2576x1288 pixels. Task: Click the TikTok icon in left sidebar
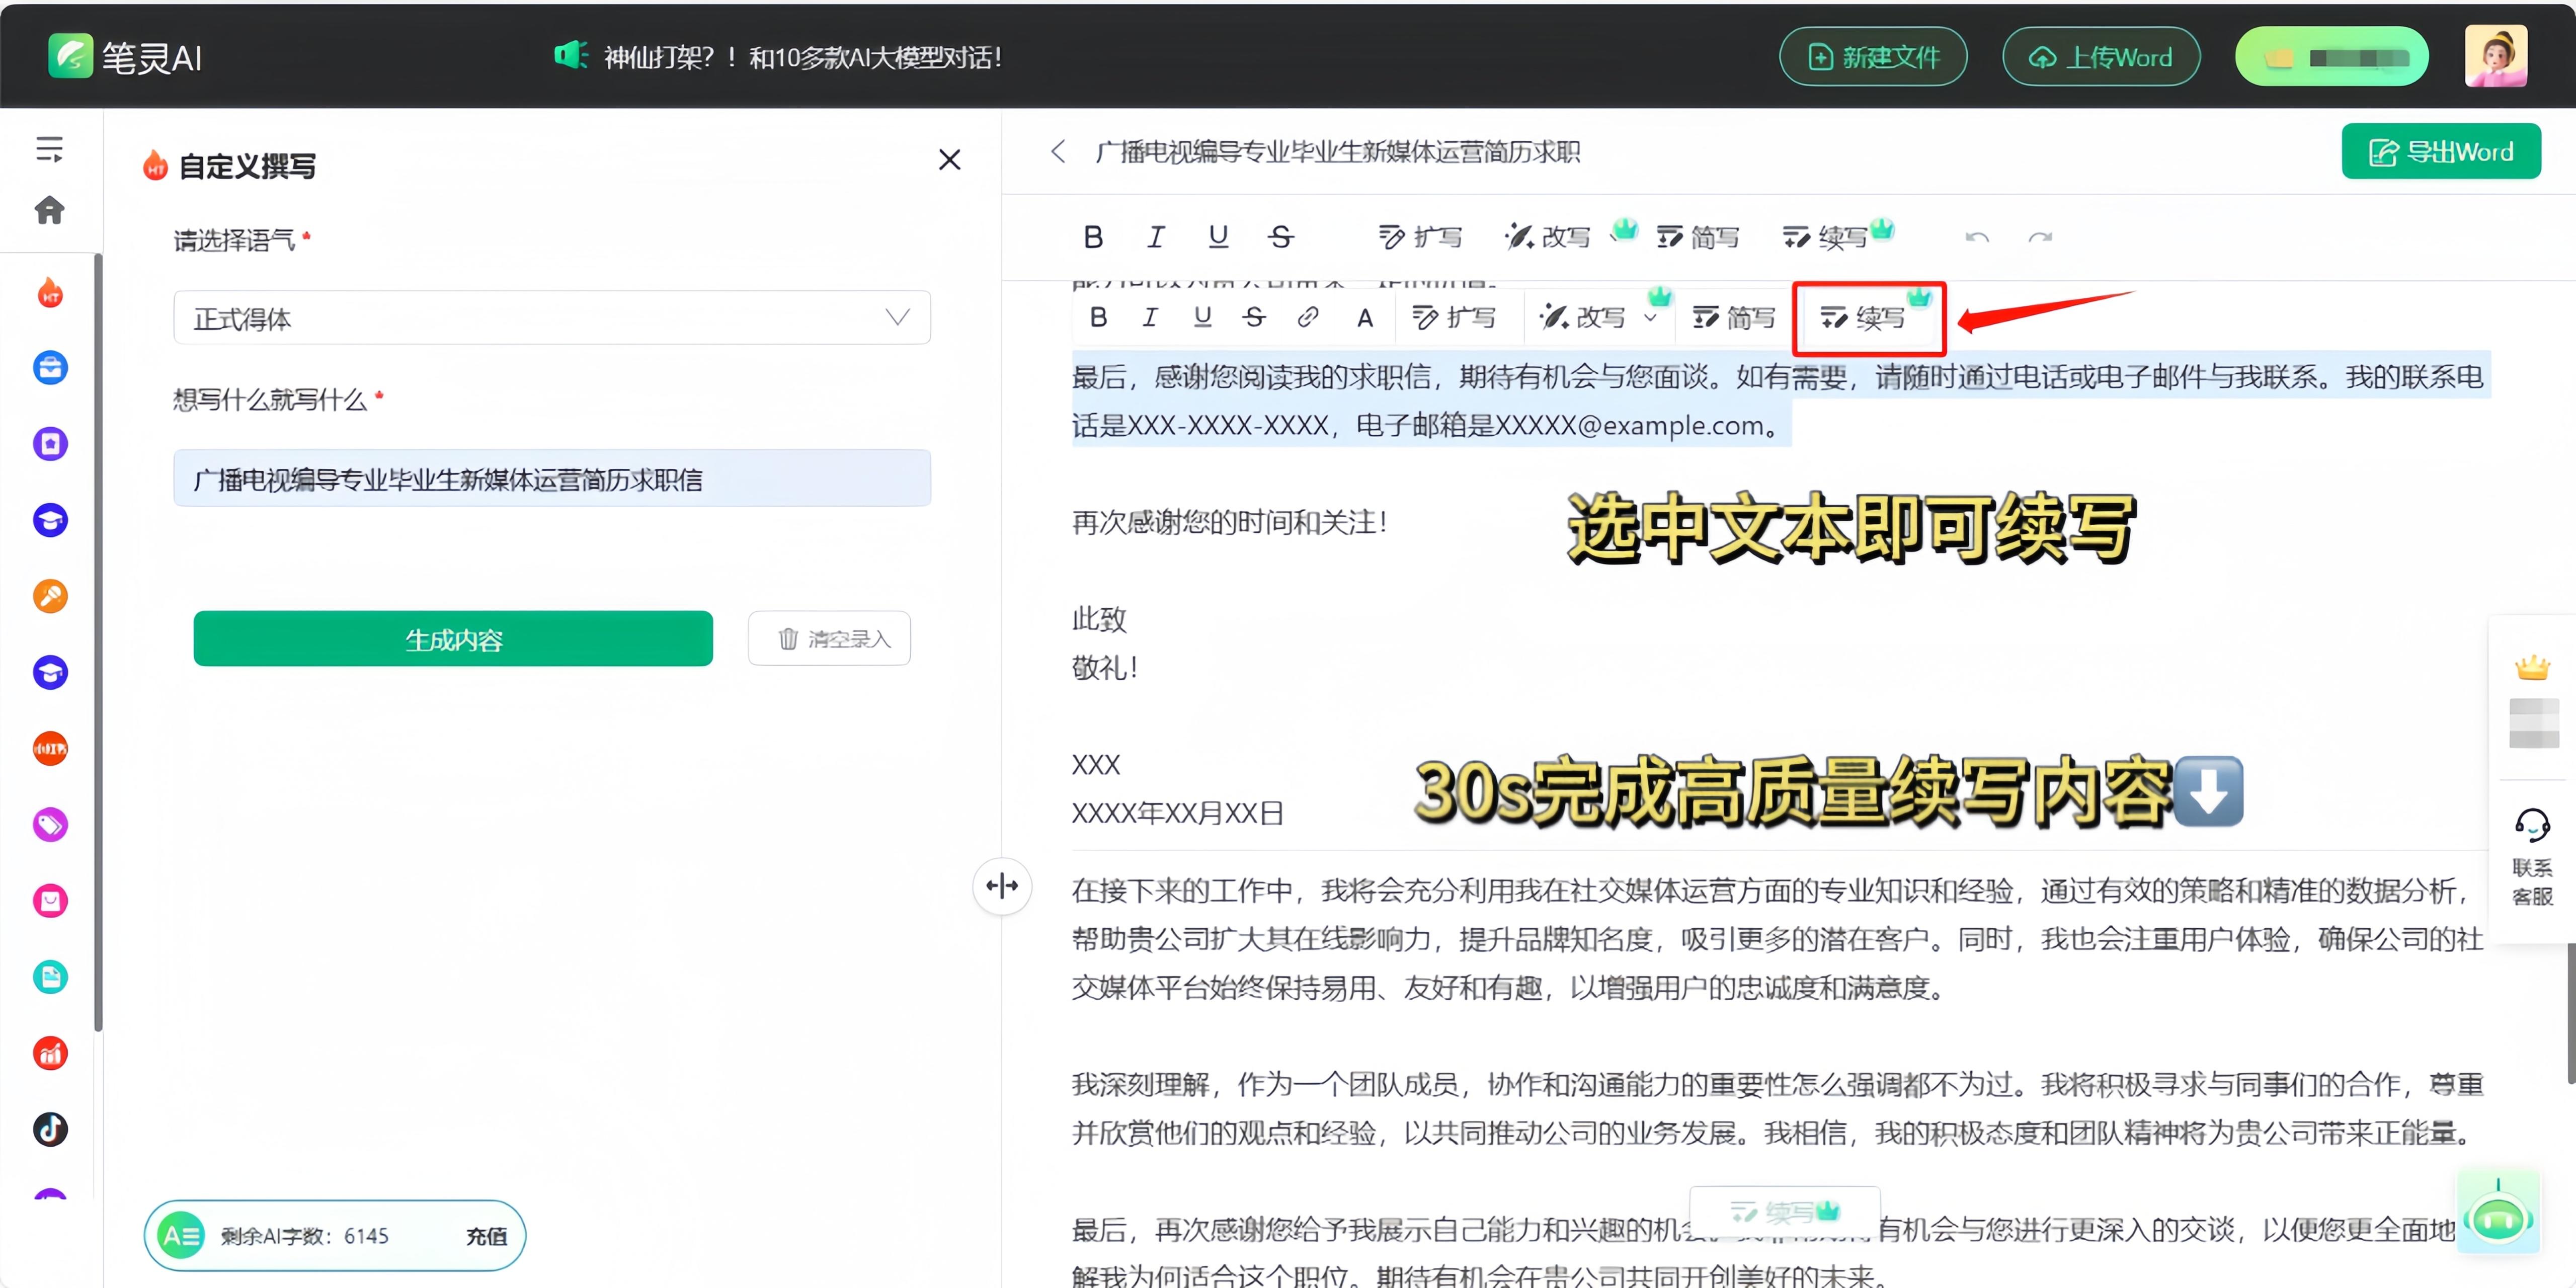coord(50,1129)
